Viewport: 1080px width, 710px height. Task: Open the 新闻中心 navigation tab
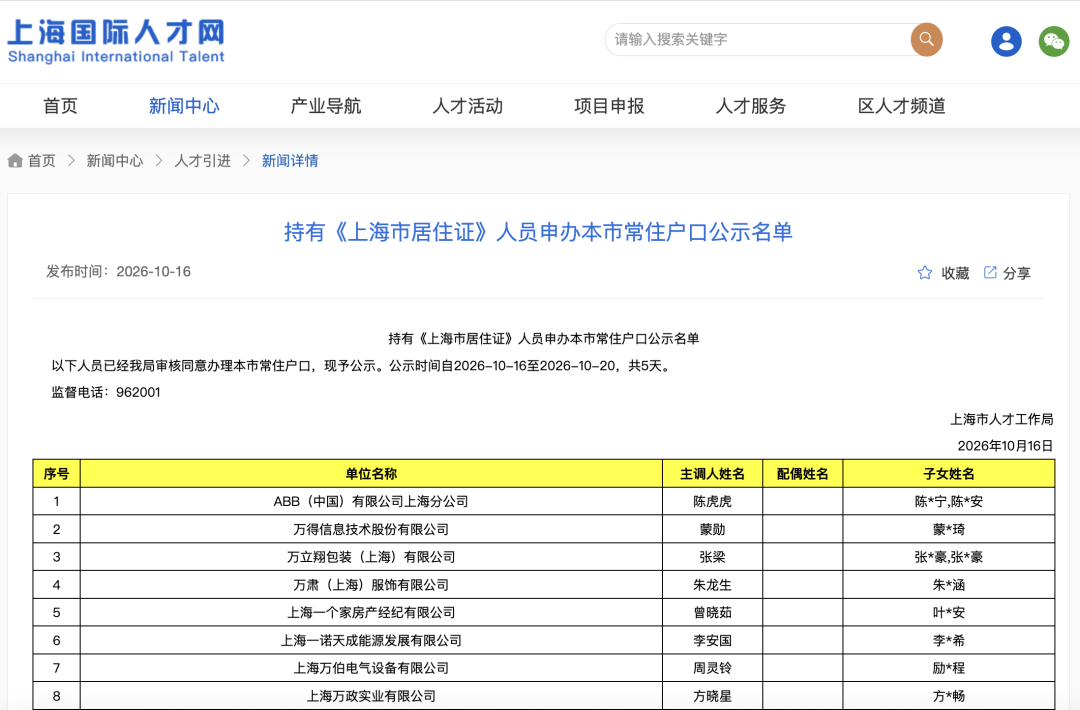point(184,106)
